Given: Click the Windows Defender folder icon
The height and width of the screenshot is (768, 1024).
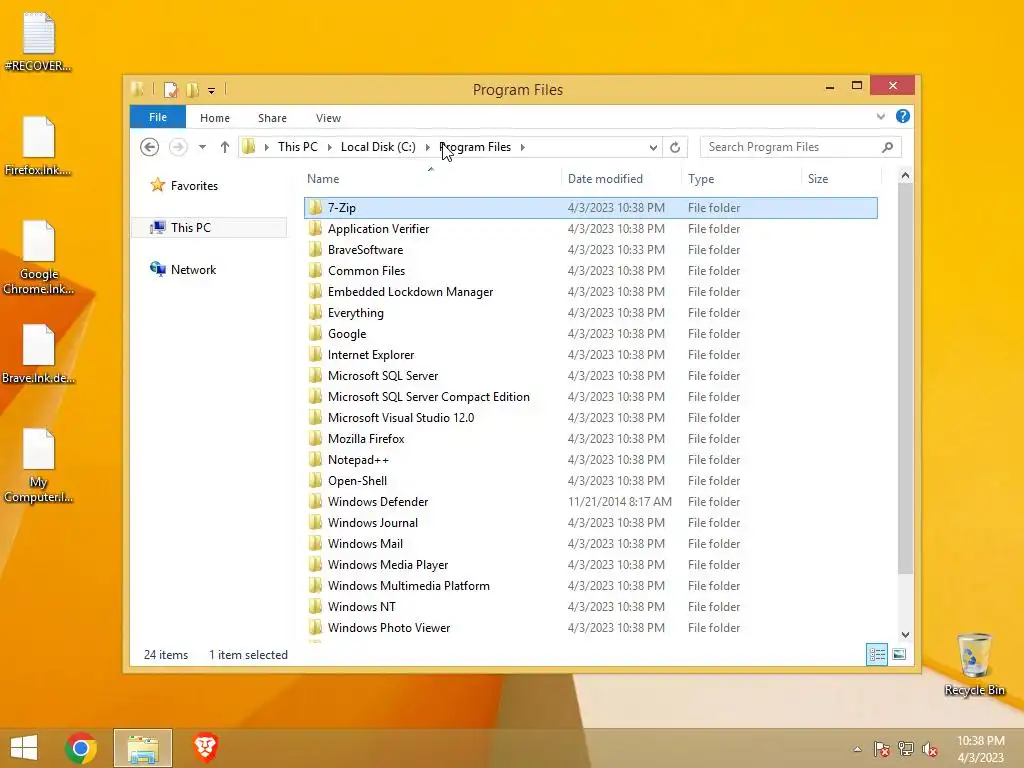Looking at the screenshot, I should tap(315, 502).
